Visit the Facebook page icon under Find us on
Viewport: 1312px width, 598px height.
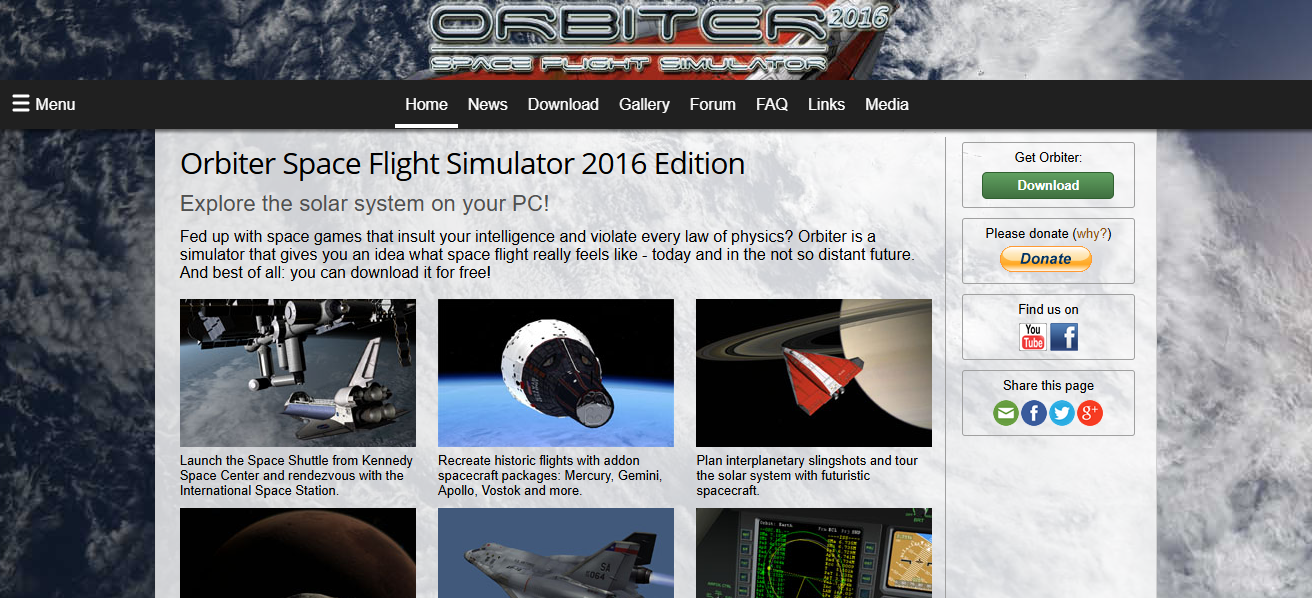tap(1064, 337)
